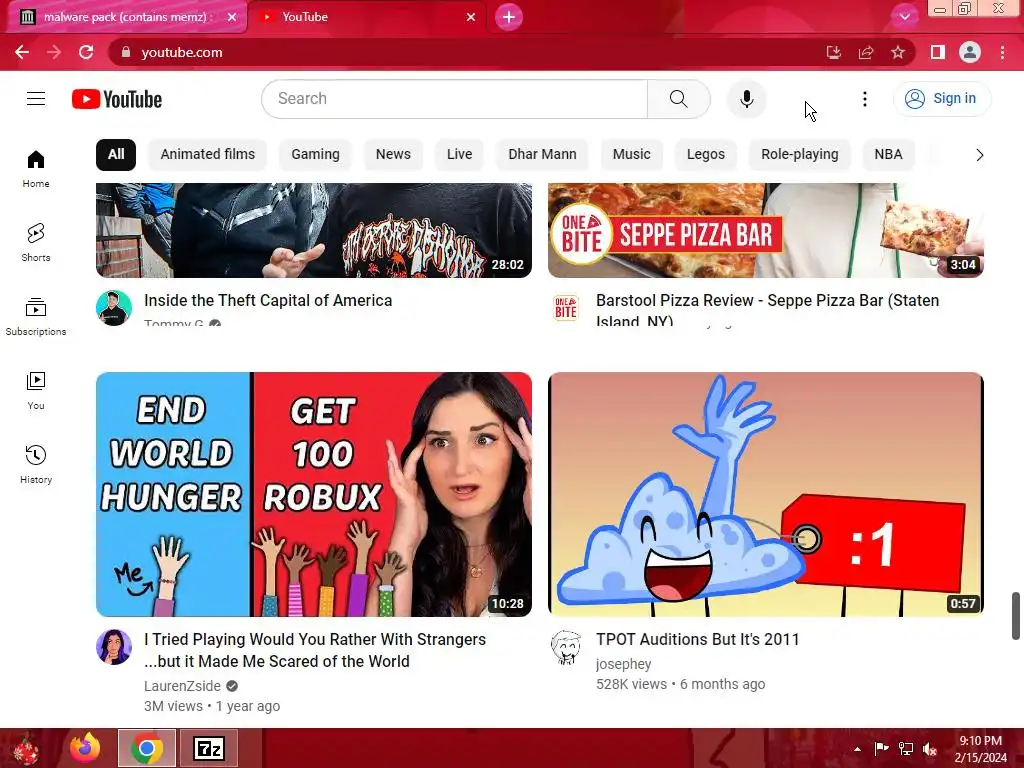
Task: Select the Music filter chip
Action: pyautogui.click(x=632, y=155)
